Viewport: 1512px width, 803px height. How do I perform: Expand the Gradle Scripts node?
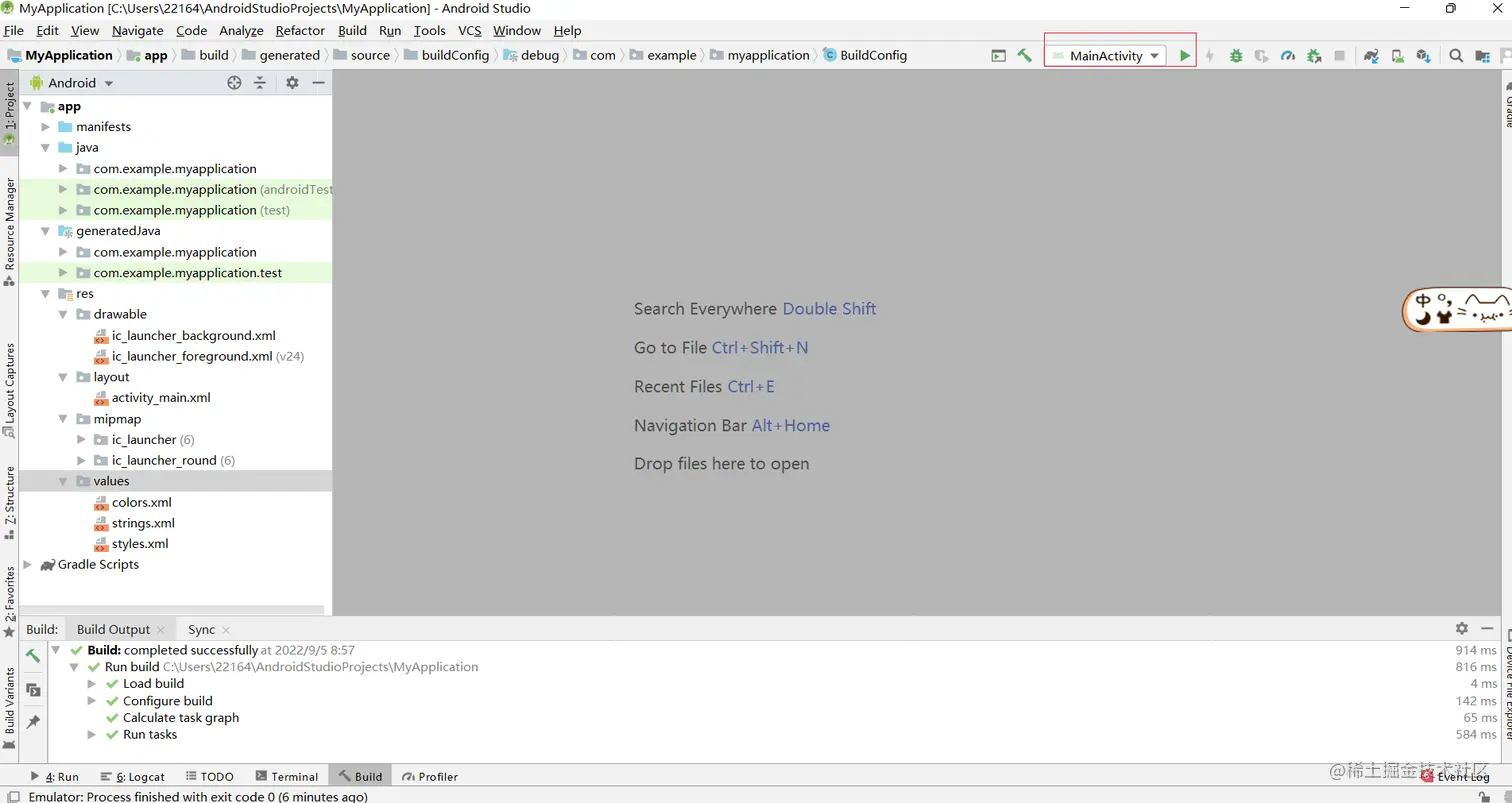point(27,565)
